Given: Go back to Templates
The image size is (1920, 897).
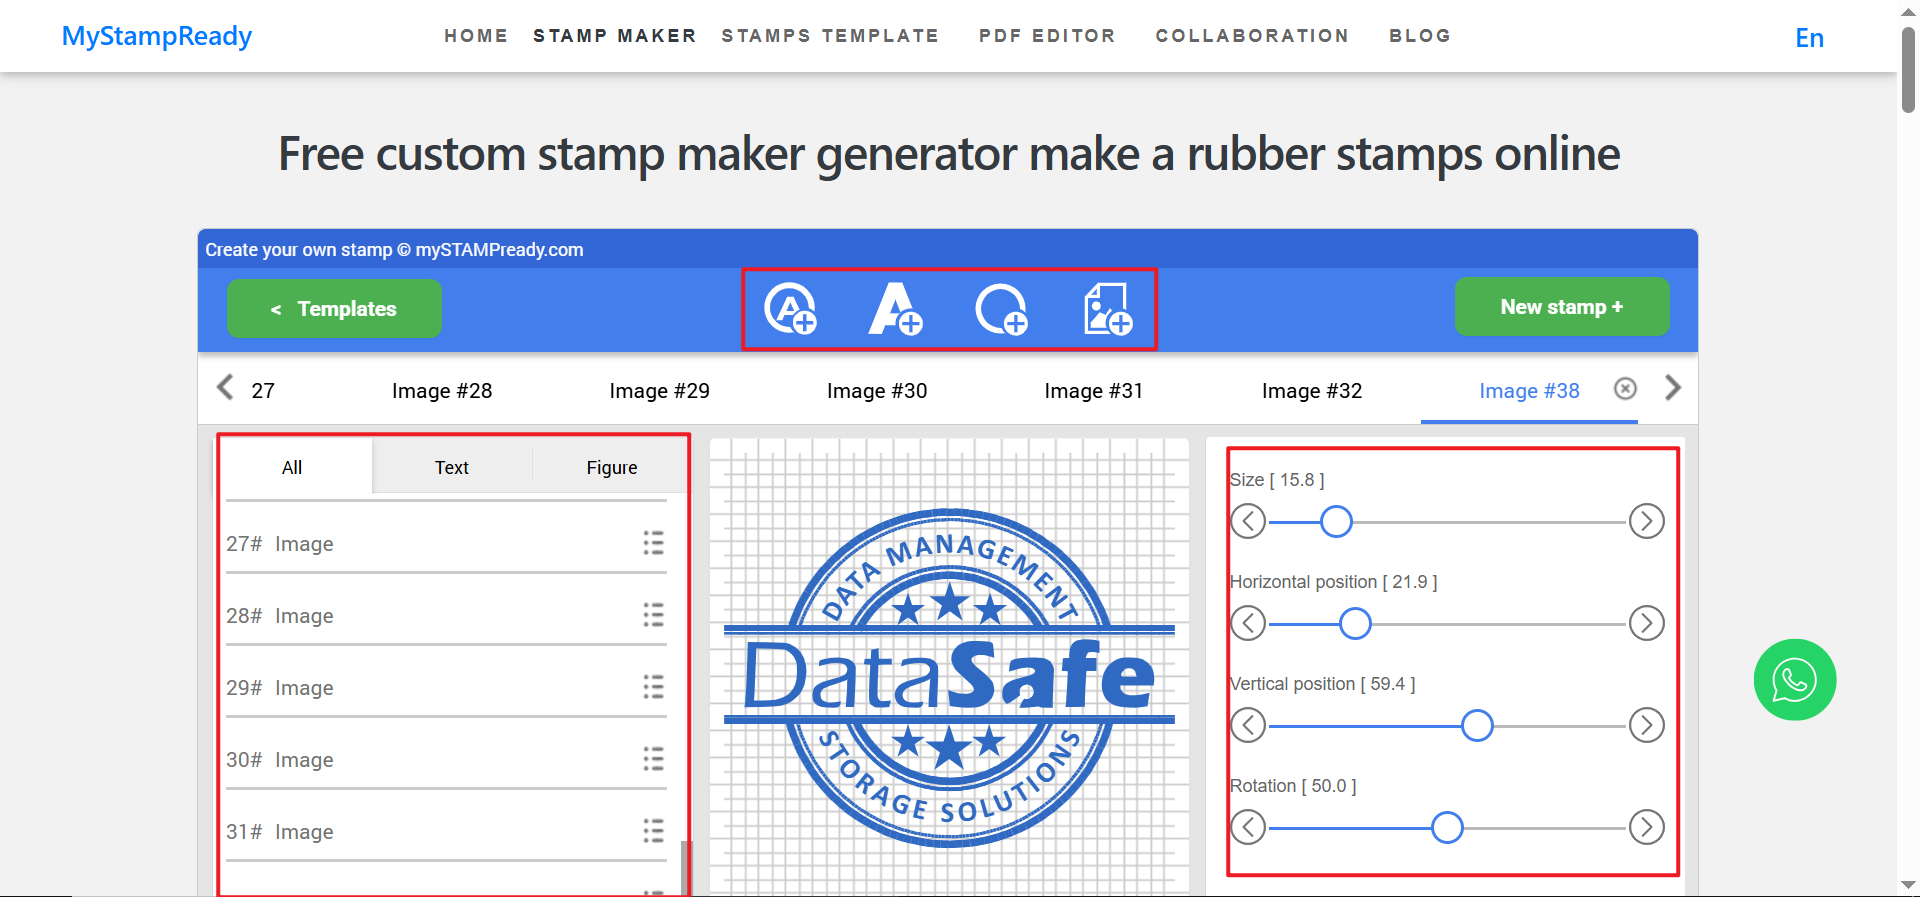Looking at the screenshot, I should (334, 308).
